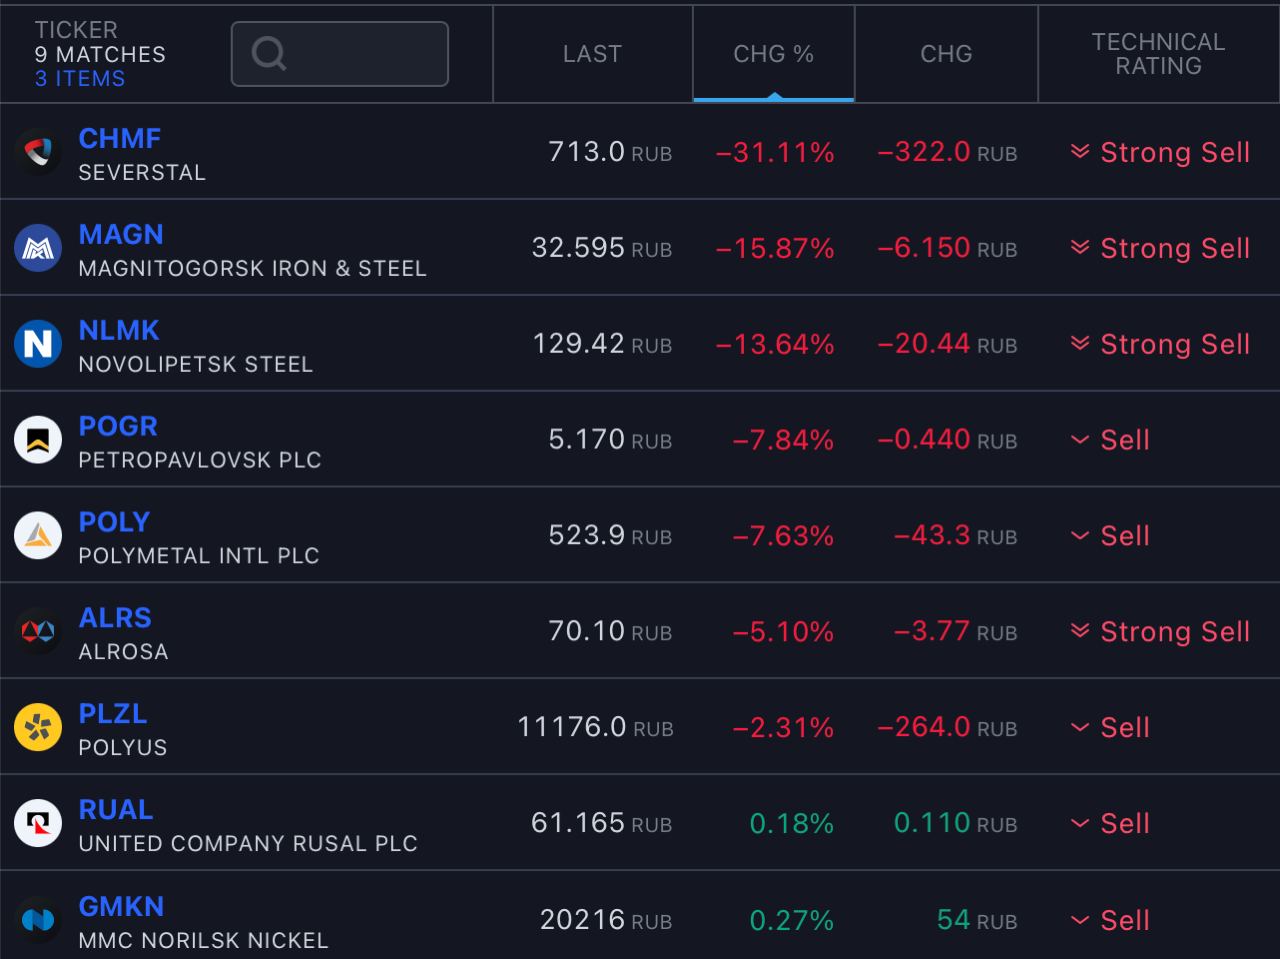Click the chevron icon beside POGR Sell rating
The image size is (1280, 959).
pyautogui.click(x=1080, y=440)
